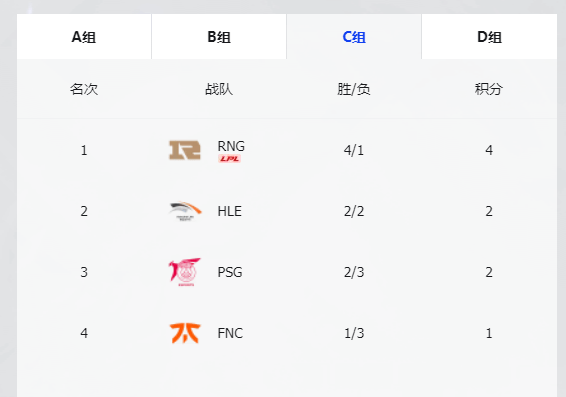Click the FNC team logo
Image resolution: width=566 pixels, height=397 pixels.
185,333
